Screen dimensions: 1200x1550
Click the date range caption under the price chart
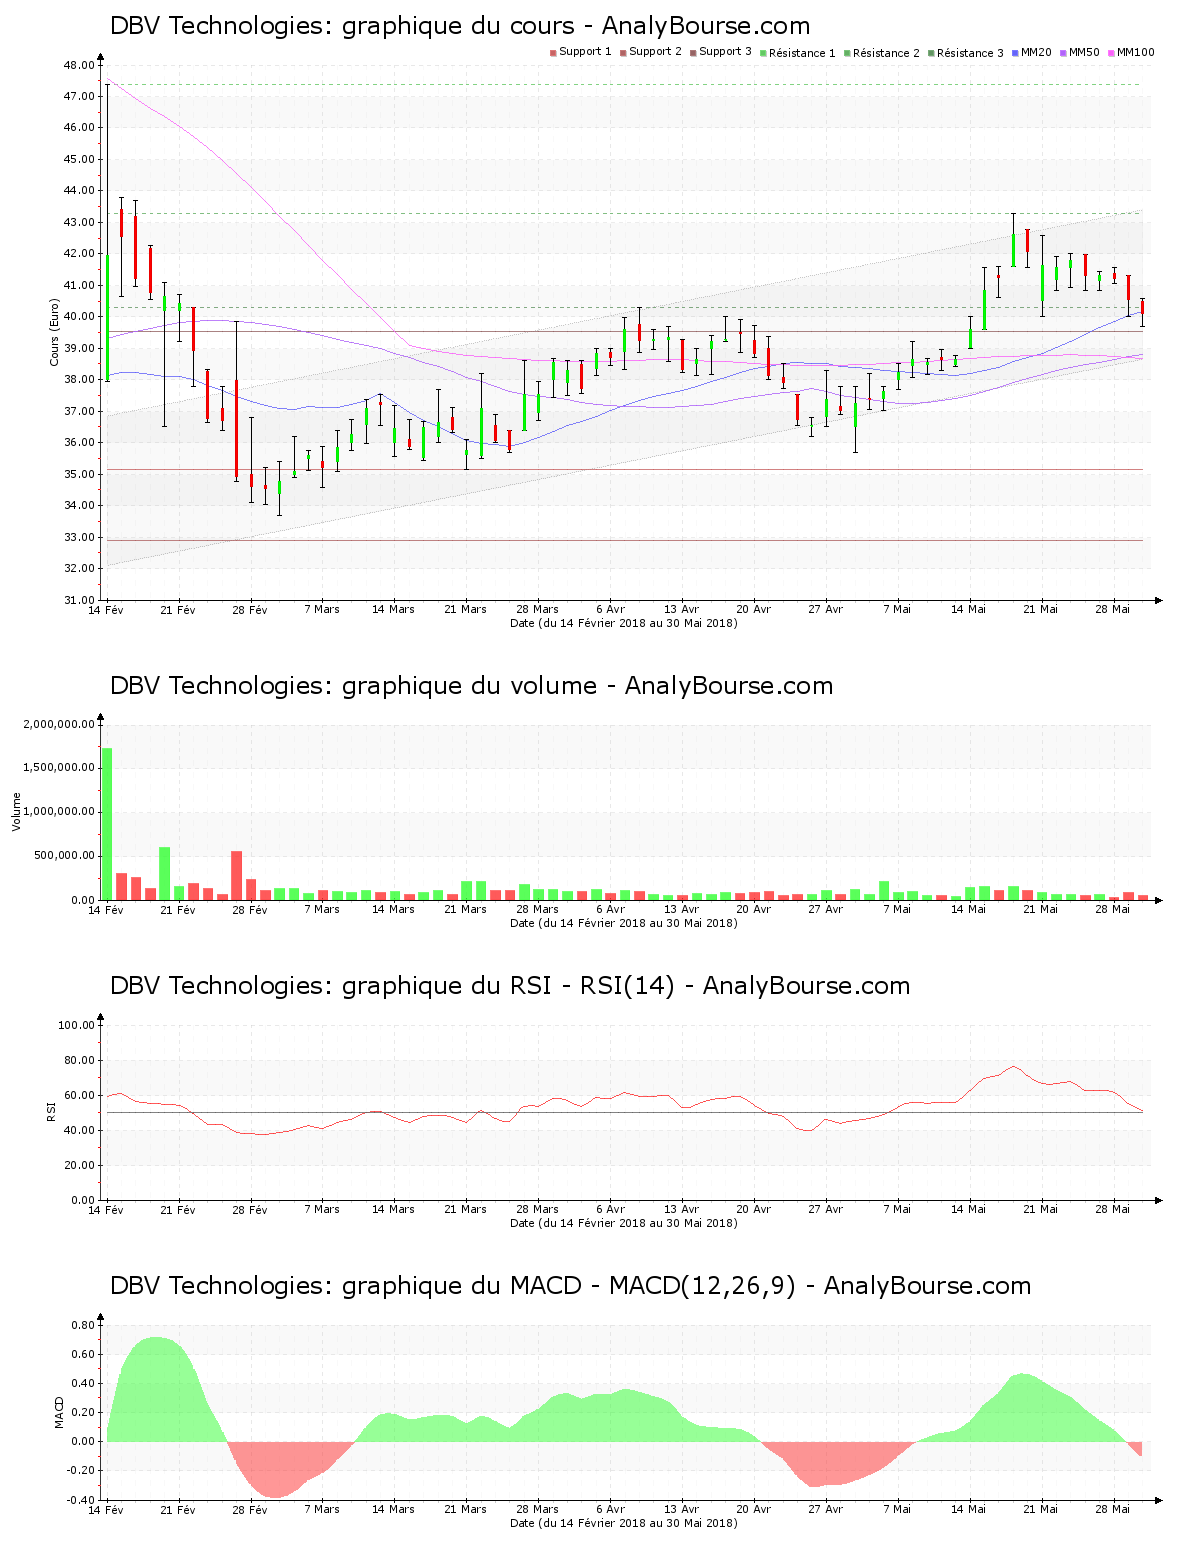(x=624, y=623)
